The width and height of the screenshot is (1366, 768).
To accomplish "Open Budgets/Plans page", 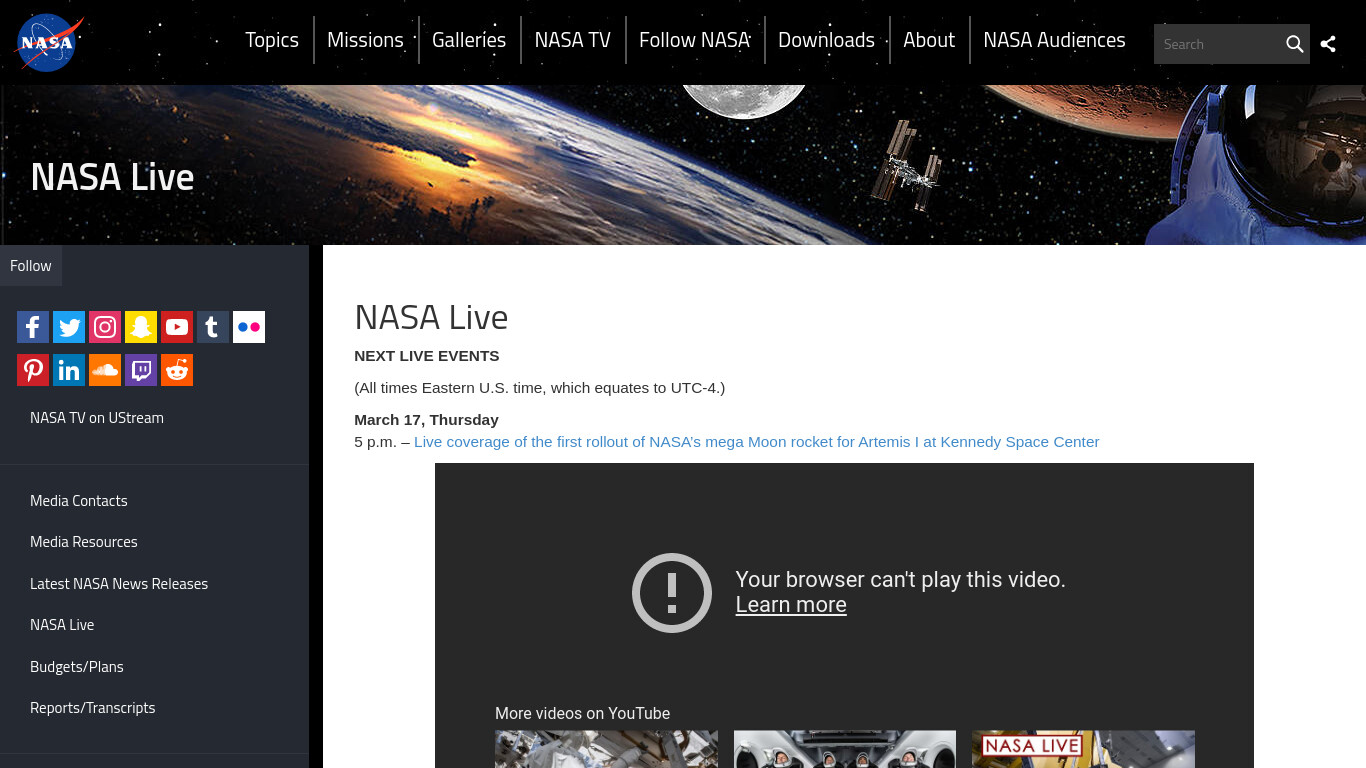I will tap(77, 667).
